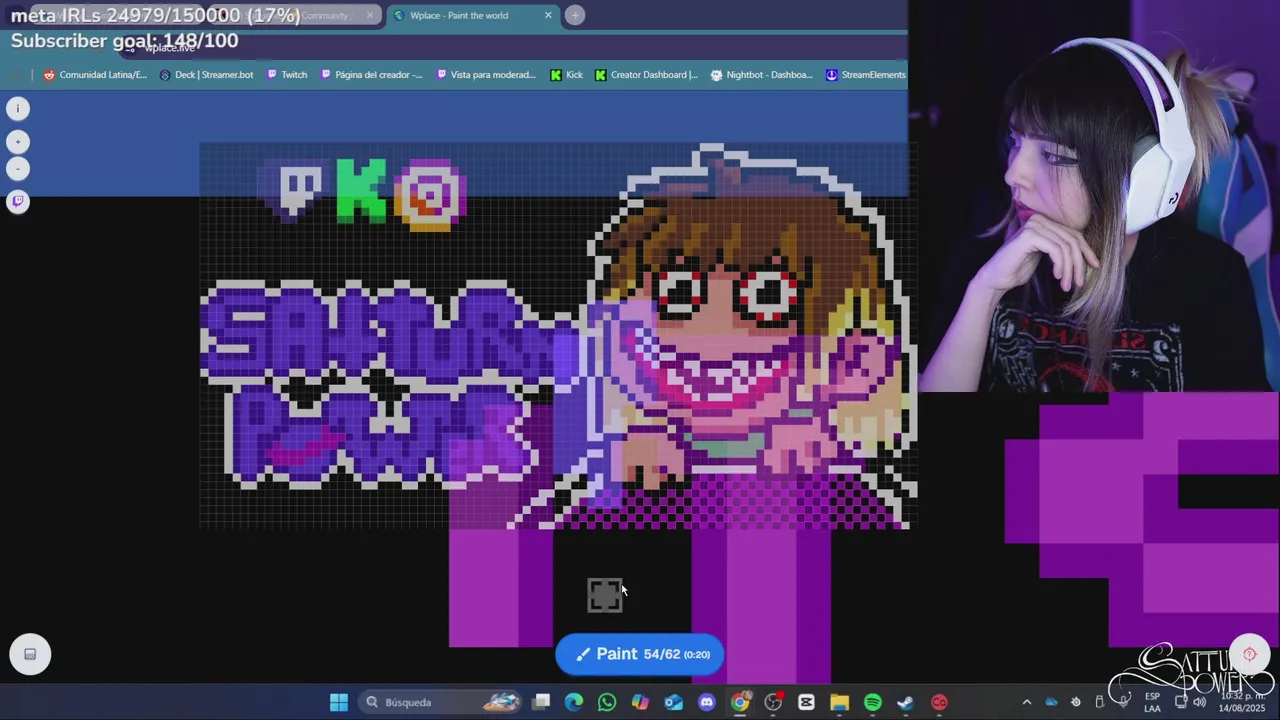The width and height of the screenshot is (1280, 720).
Task: Open the red circular app on taskbar
Action: 939,702
